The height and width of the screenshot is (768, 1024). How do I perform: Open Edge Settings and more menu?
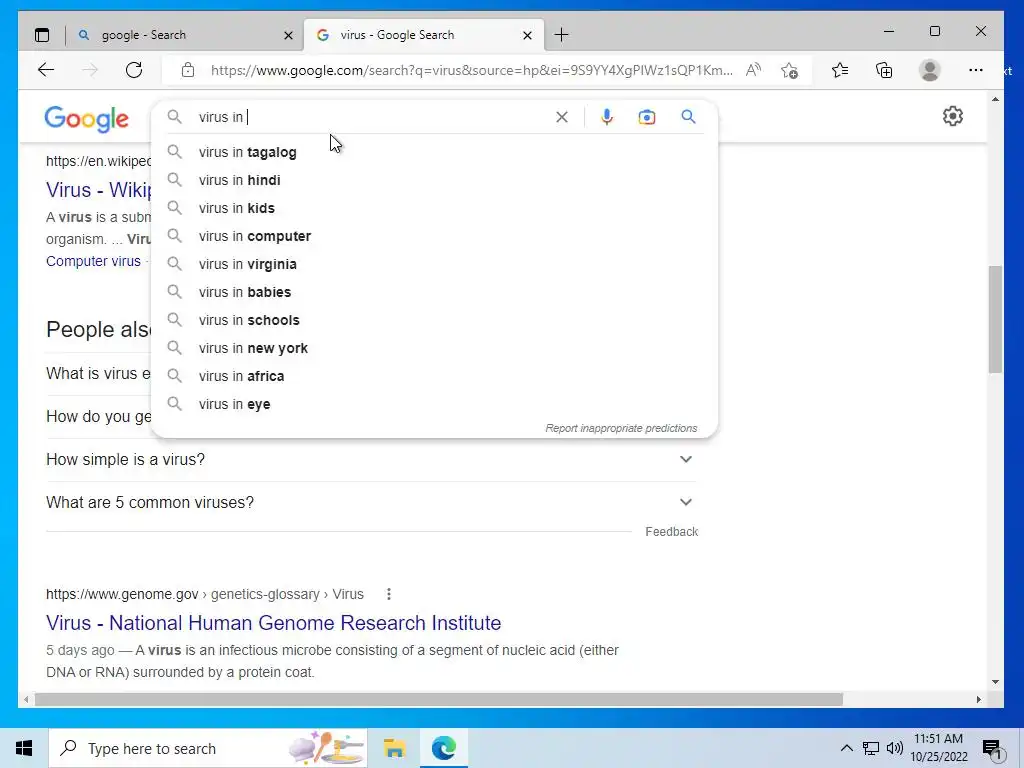976,70
